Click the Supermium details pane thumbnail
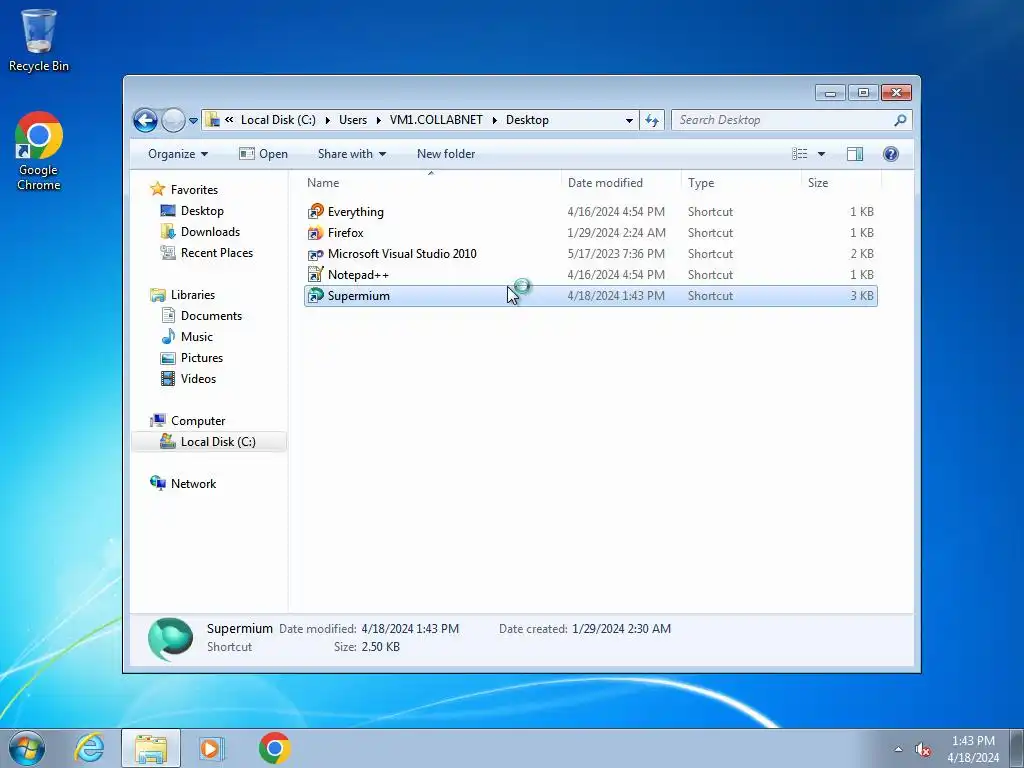 (x=170, y=639)
